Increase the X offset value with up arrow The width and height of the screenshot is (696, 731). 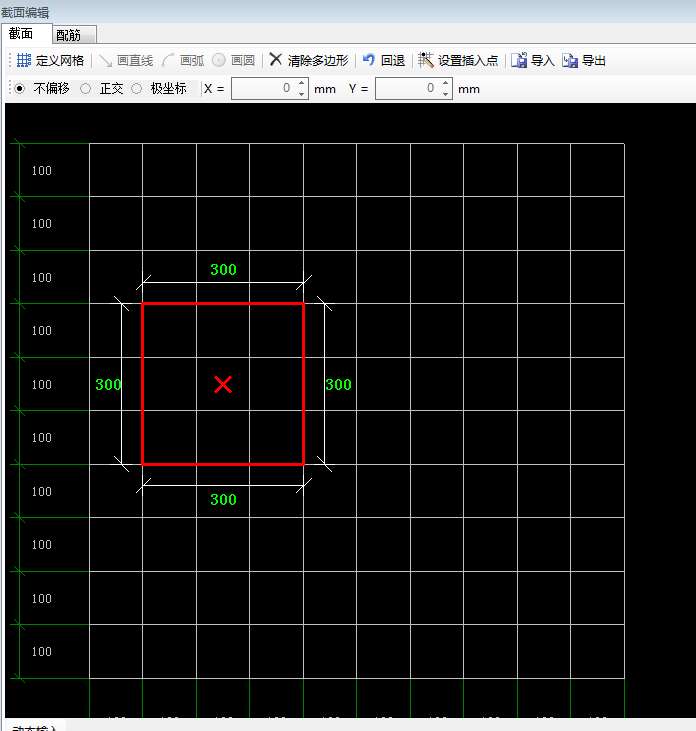coord(302,84)
